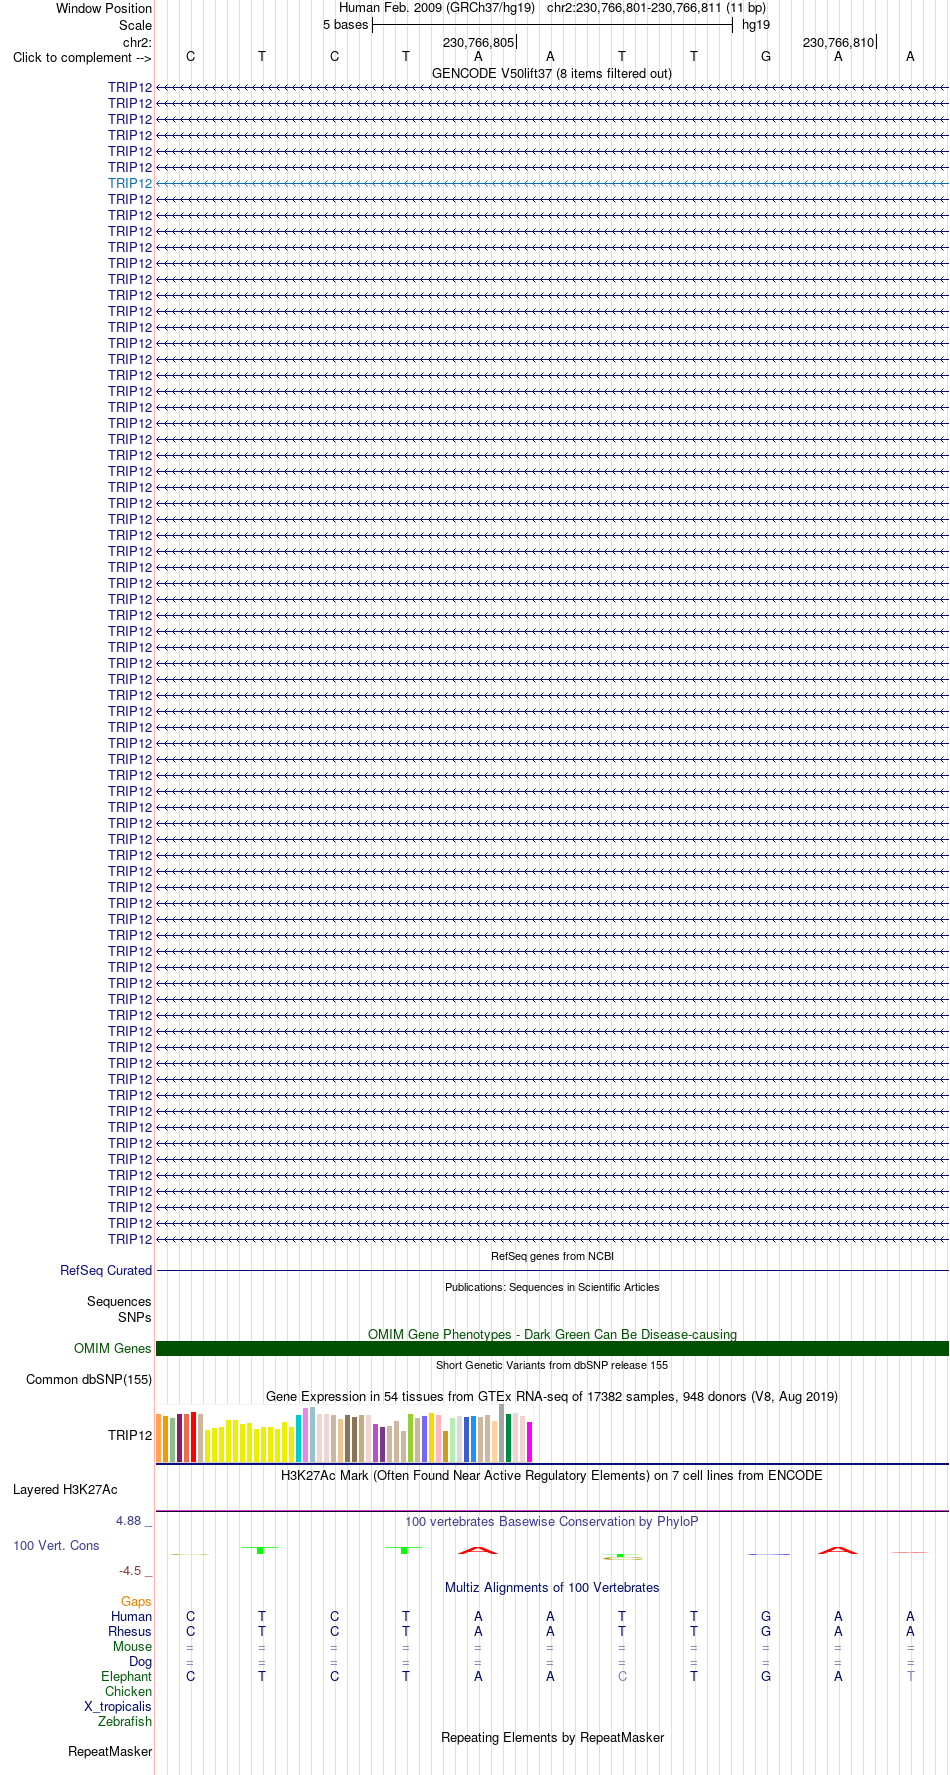Click the 'Human Feb. 2009 (GRCh37/hg19)' position header

[437, 7]
